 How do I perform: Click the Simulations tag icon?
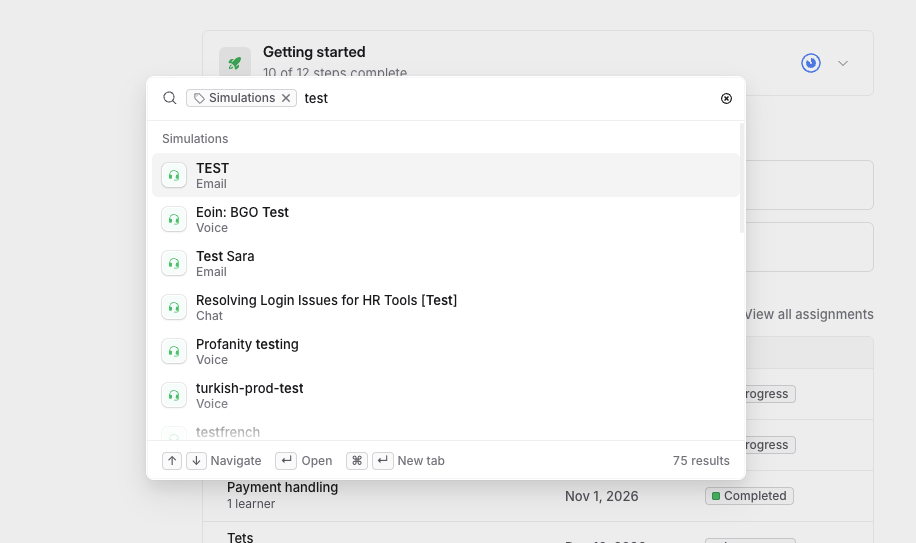(199, 98)
